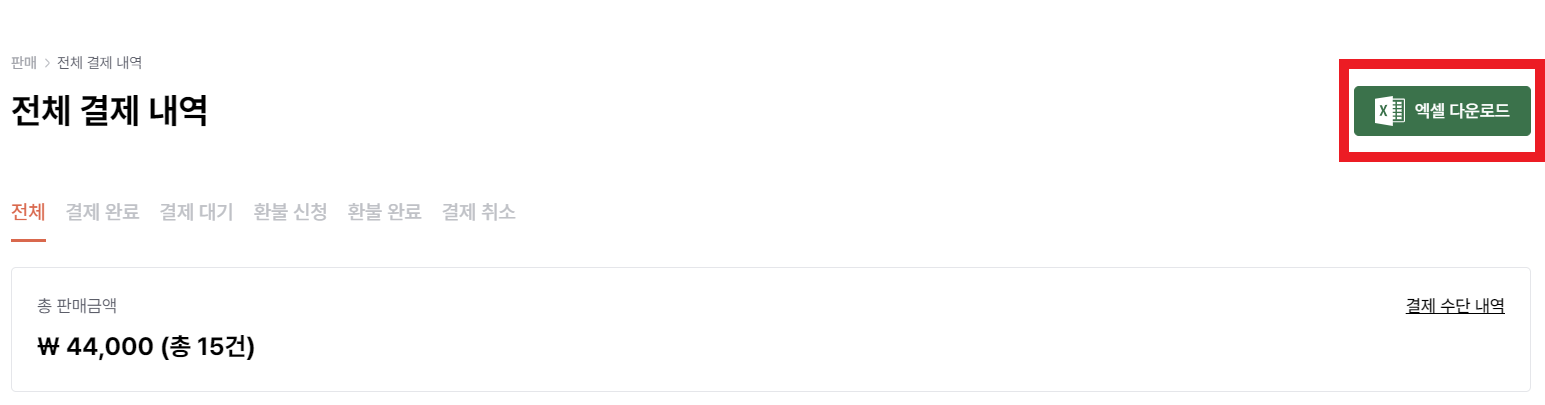Go to the 결제 취소 tab
1545x405 pixels.
[x=479, y=212]
